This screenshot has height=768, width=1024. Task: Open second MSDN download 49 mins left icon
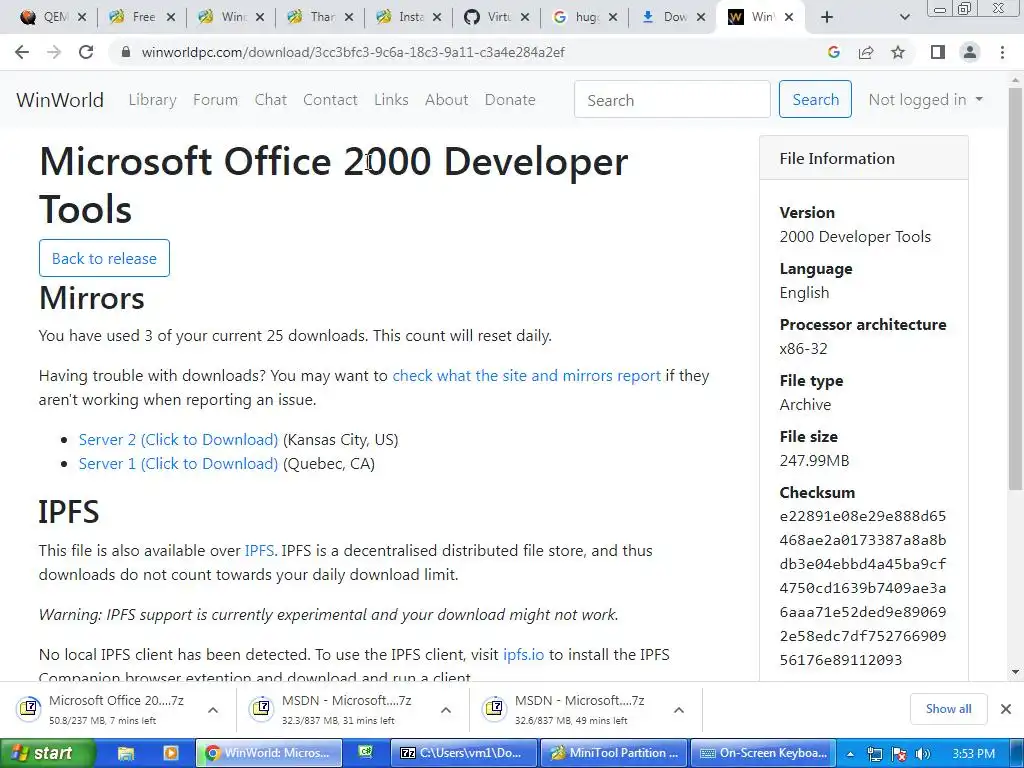coord(494,709)
